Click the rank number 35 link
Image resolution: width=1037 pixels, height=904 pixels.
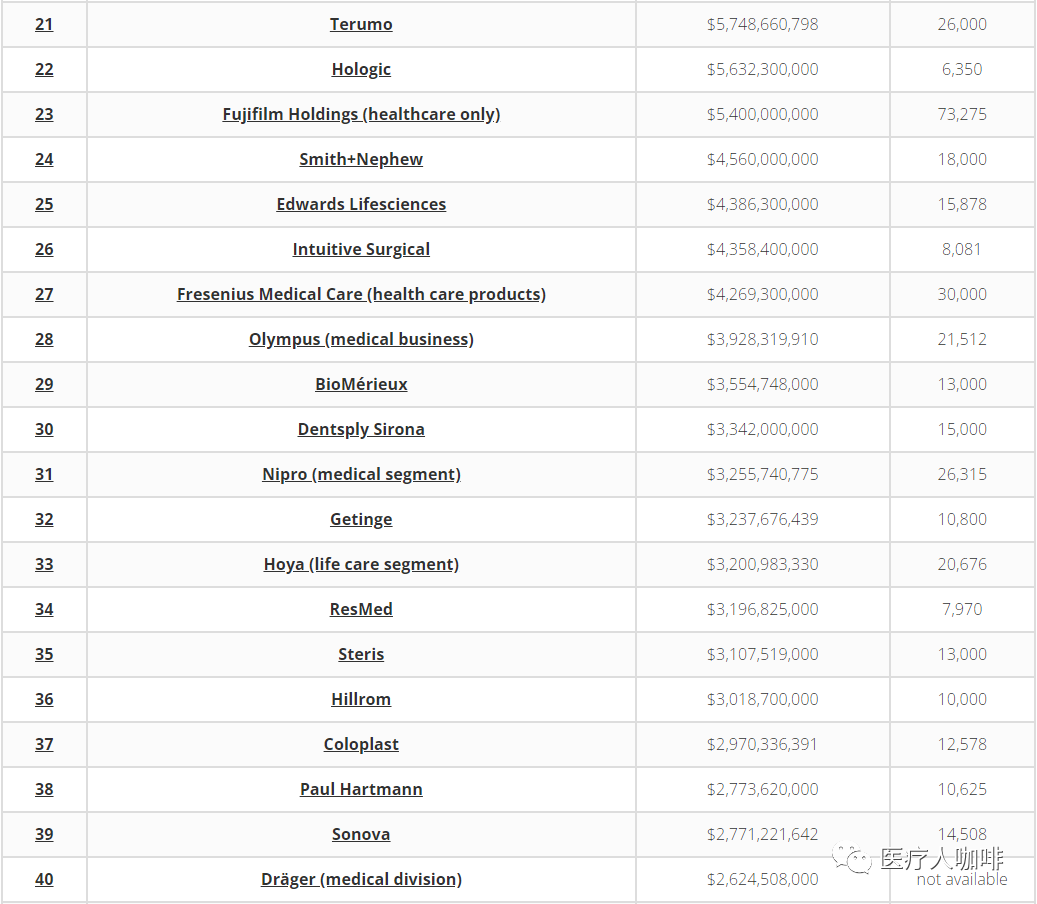point(44,654)
